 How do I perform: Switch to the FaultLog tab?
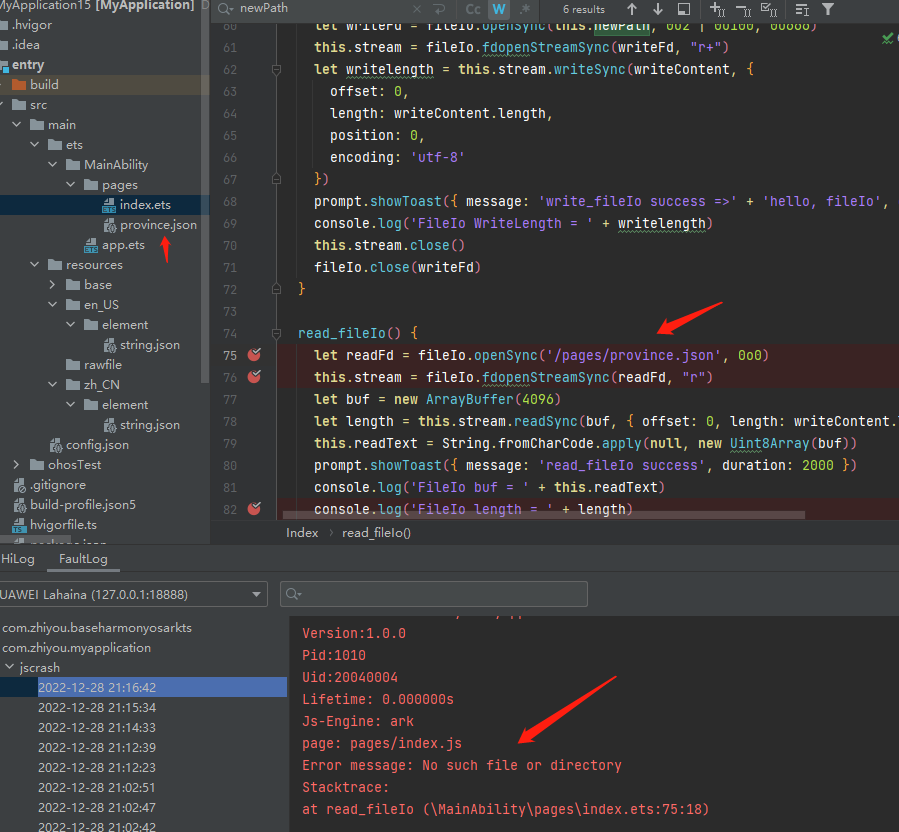point(83,559)
